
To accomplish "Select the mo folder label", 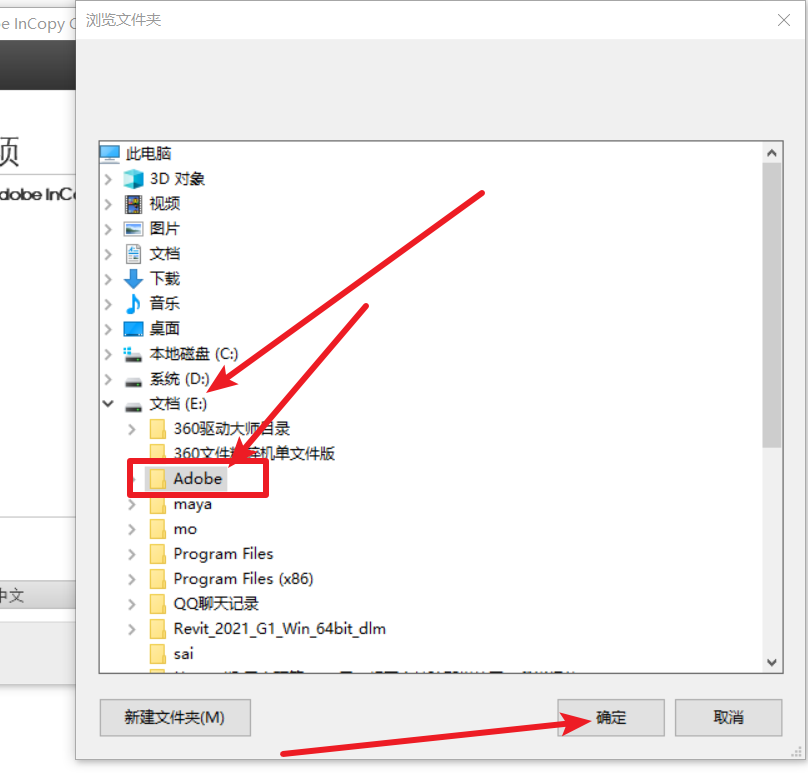I will (x=185, y=529).
